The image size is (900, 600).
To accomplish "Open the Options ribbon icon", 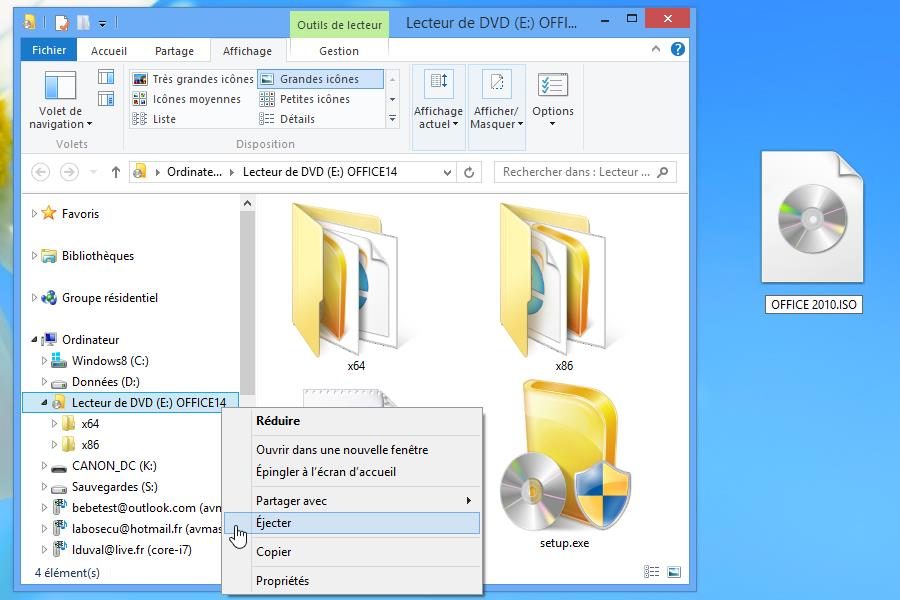I will coord(552,87).
